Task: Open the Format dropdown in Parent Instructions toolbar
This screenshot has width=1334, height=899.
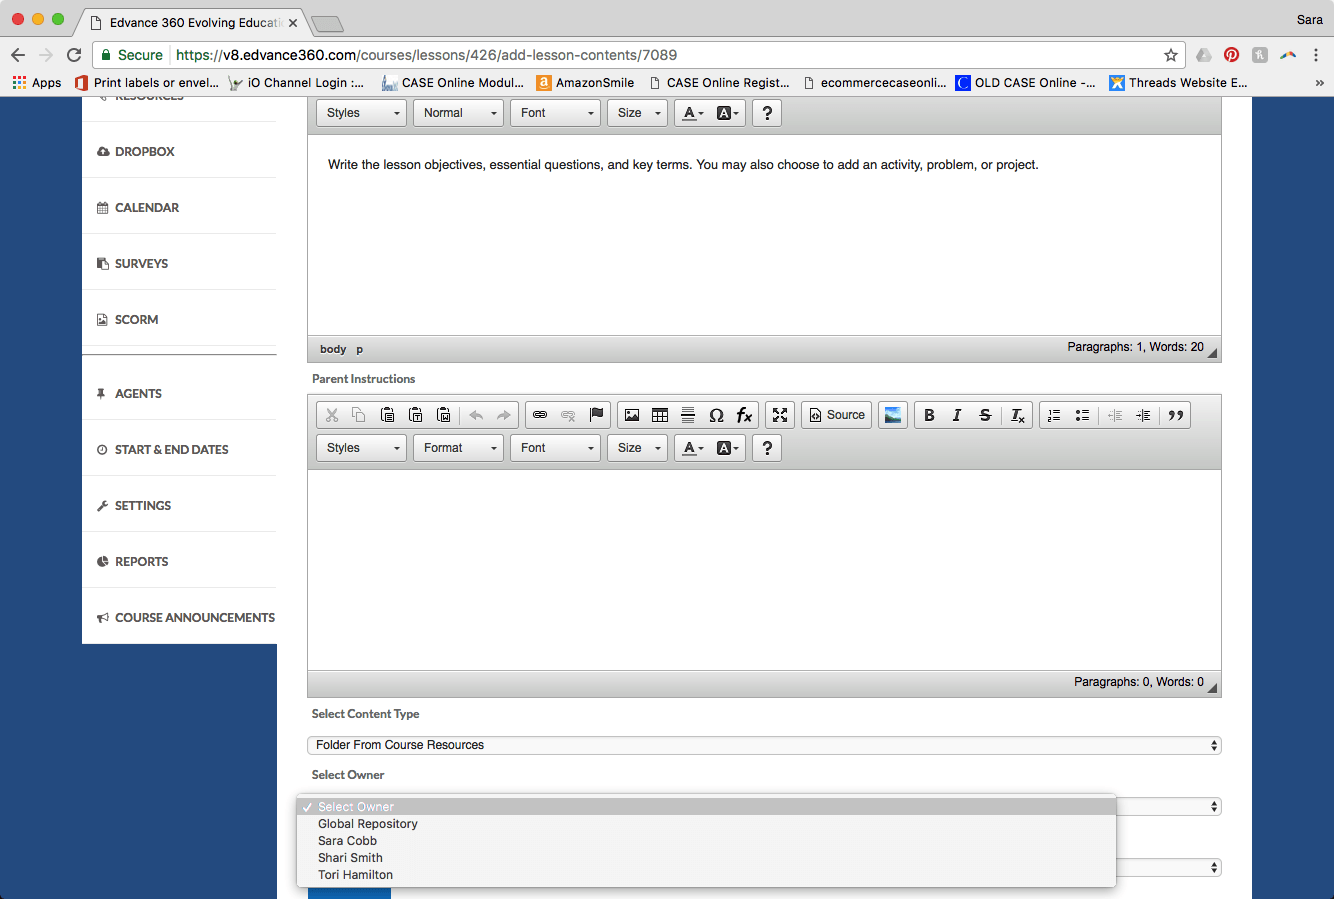Action: coord(459,448)
